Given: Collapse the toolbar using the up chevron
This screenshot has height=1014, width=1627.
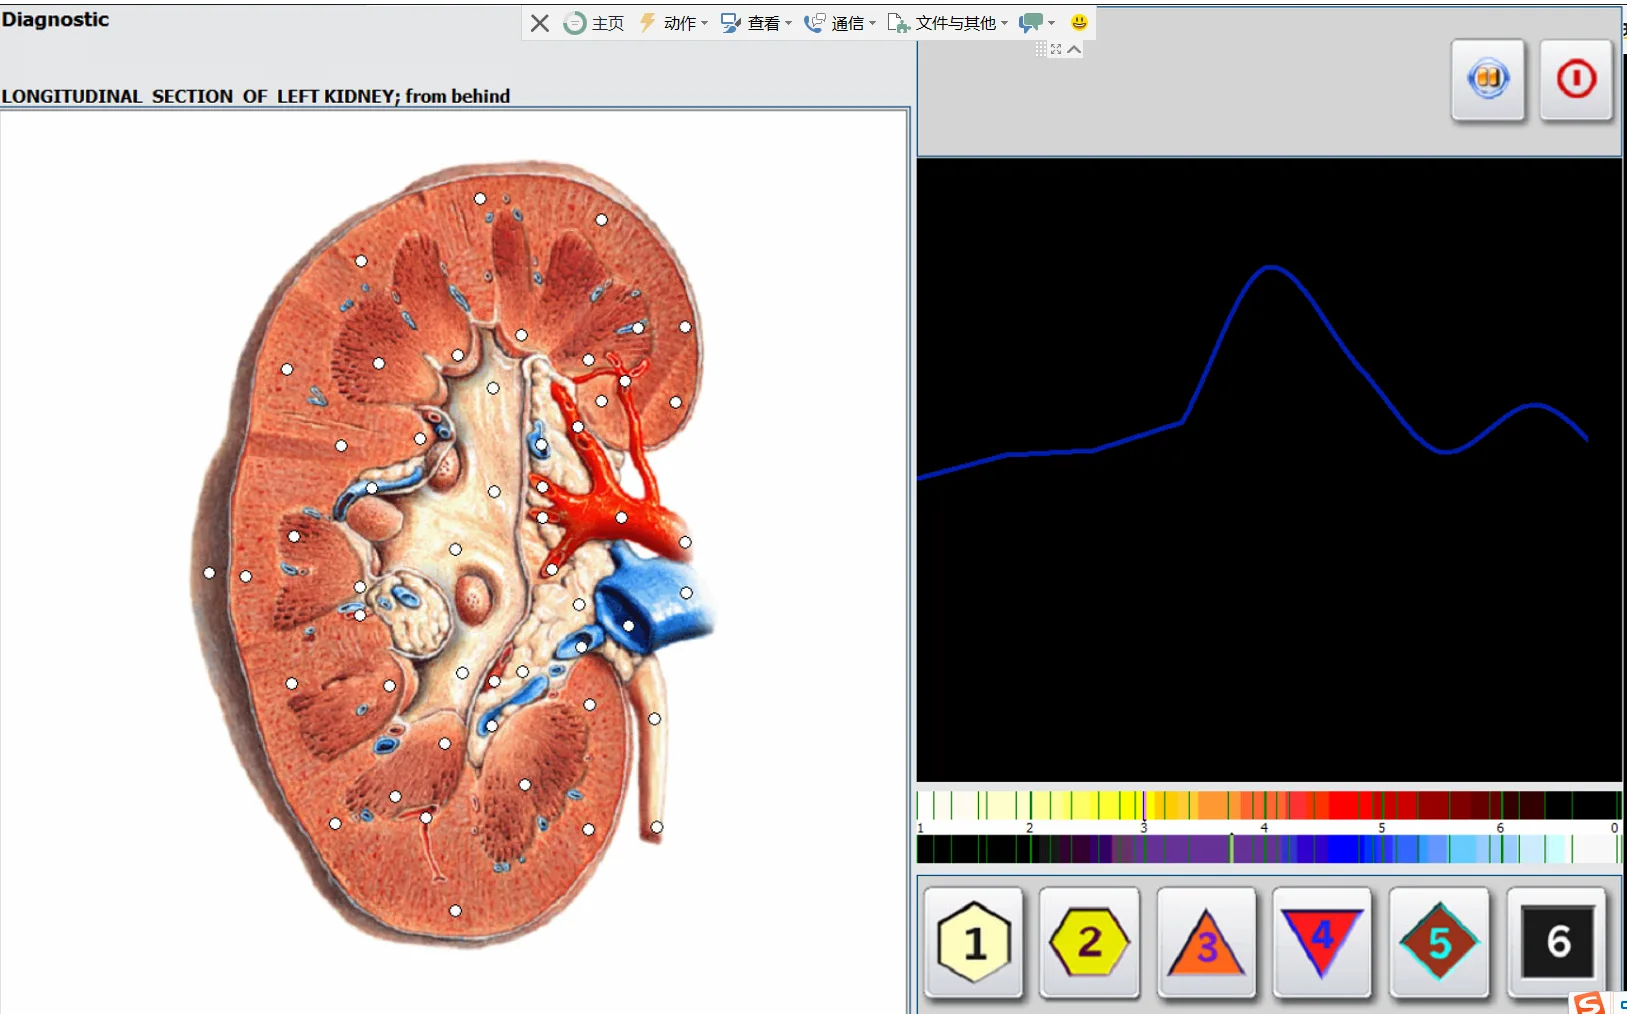Looking at the screenshot, I should pos(1074,49).
